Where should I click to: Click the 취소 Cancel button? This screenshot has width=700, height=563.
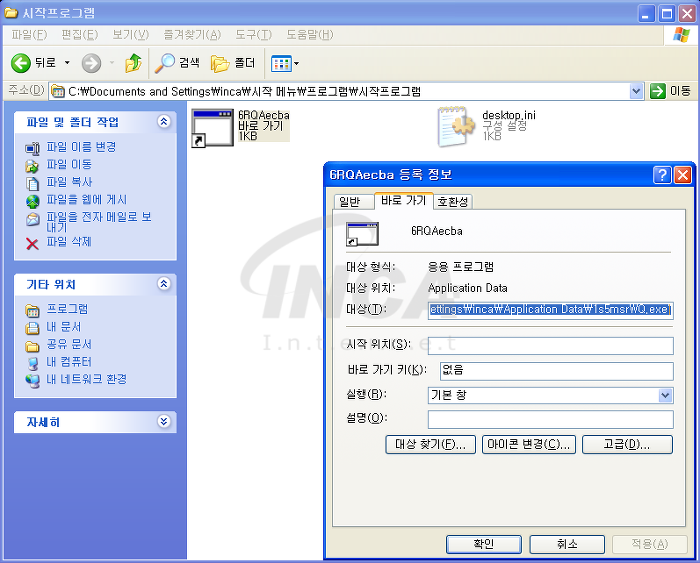(567, 544)
